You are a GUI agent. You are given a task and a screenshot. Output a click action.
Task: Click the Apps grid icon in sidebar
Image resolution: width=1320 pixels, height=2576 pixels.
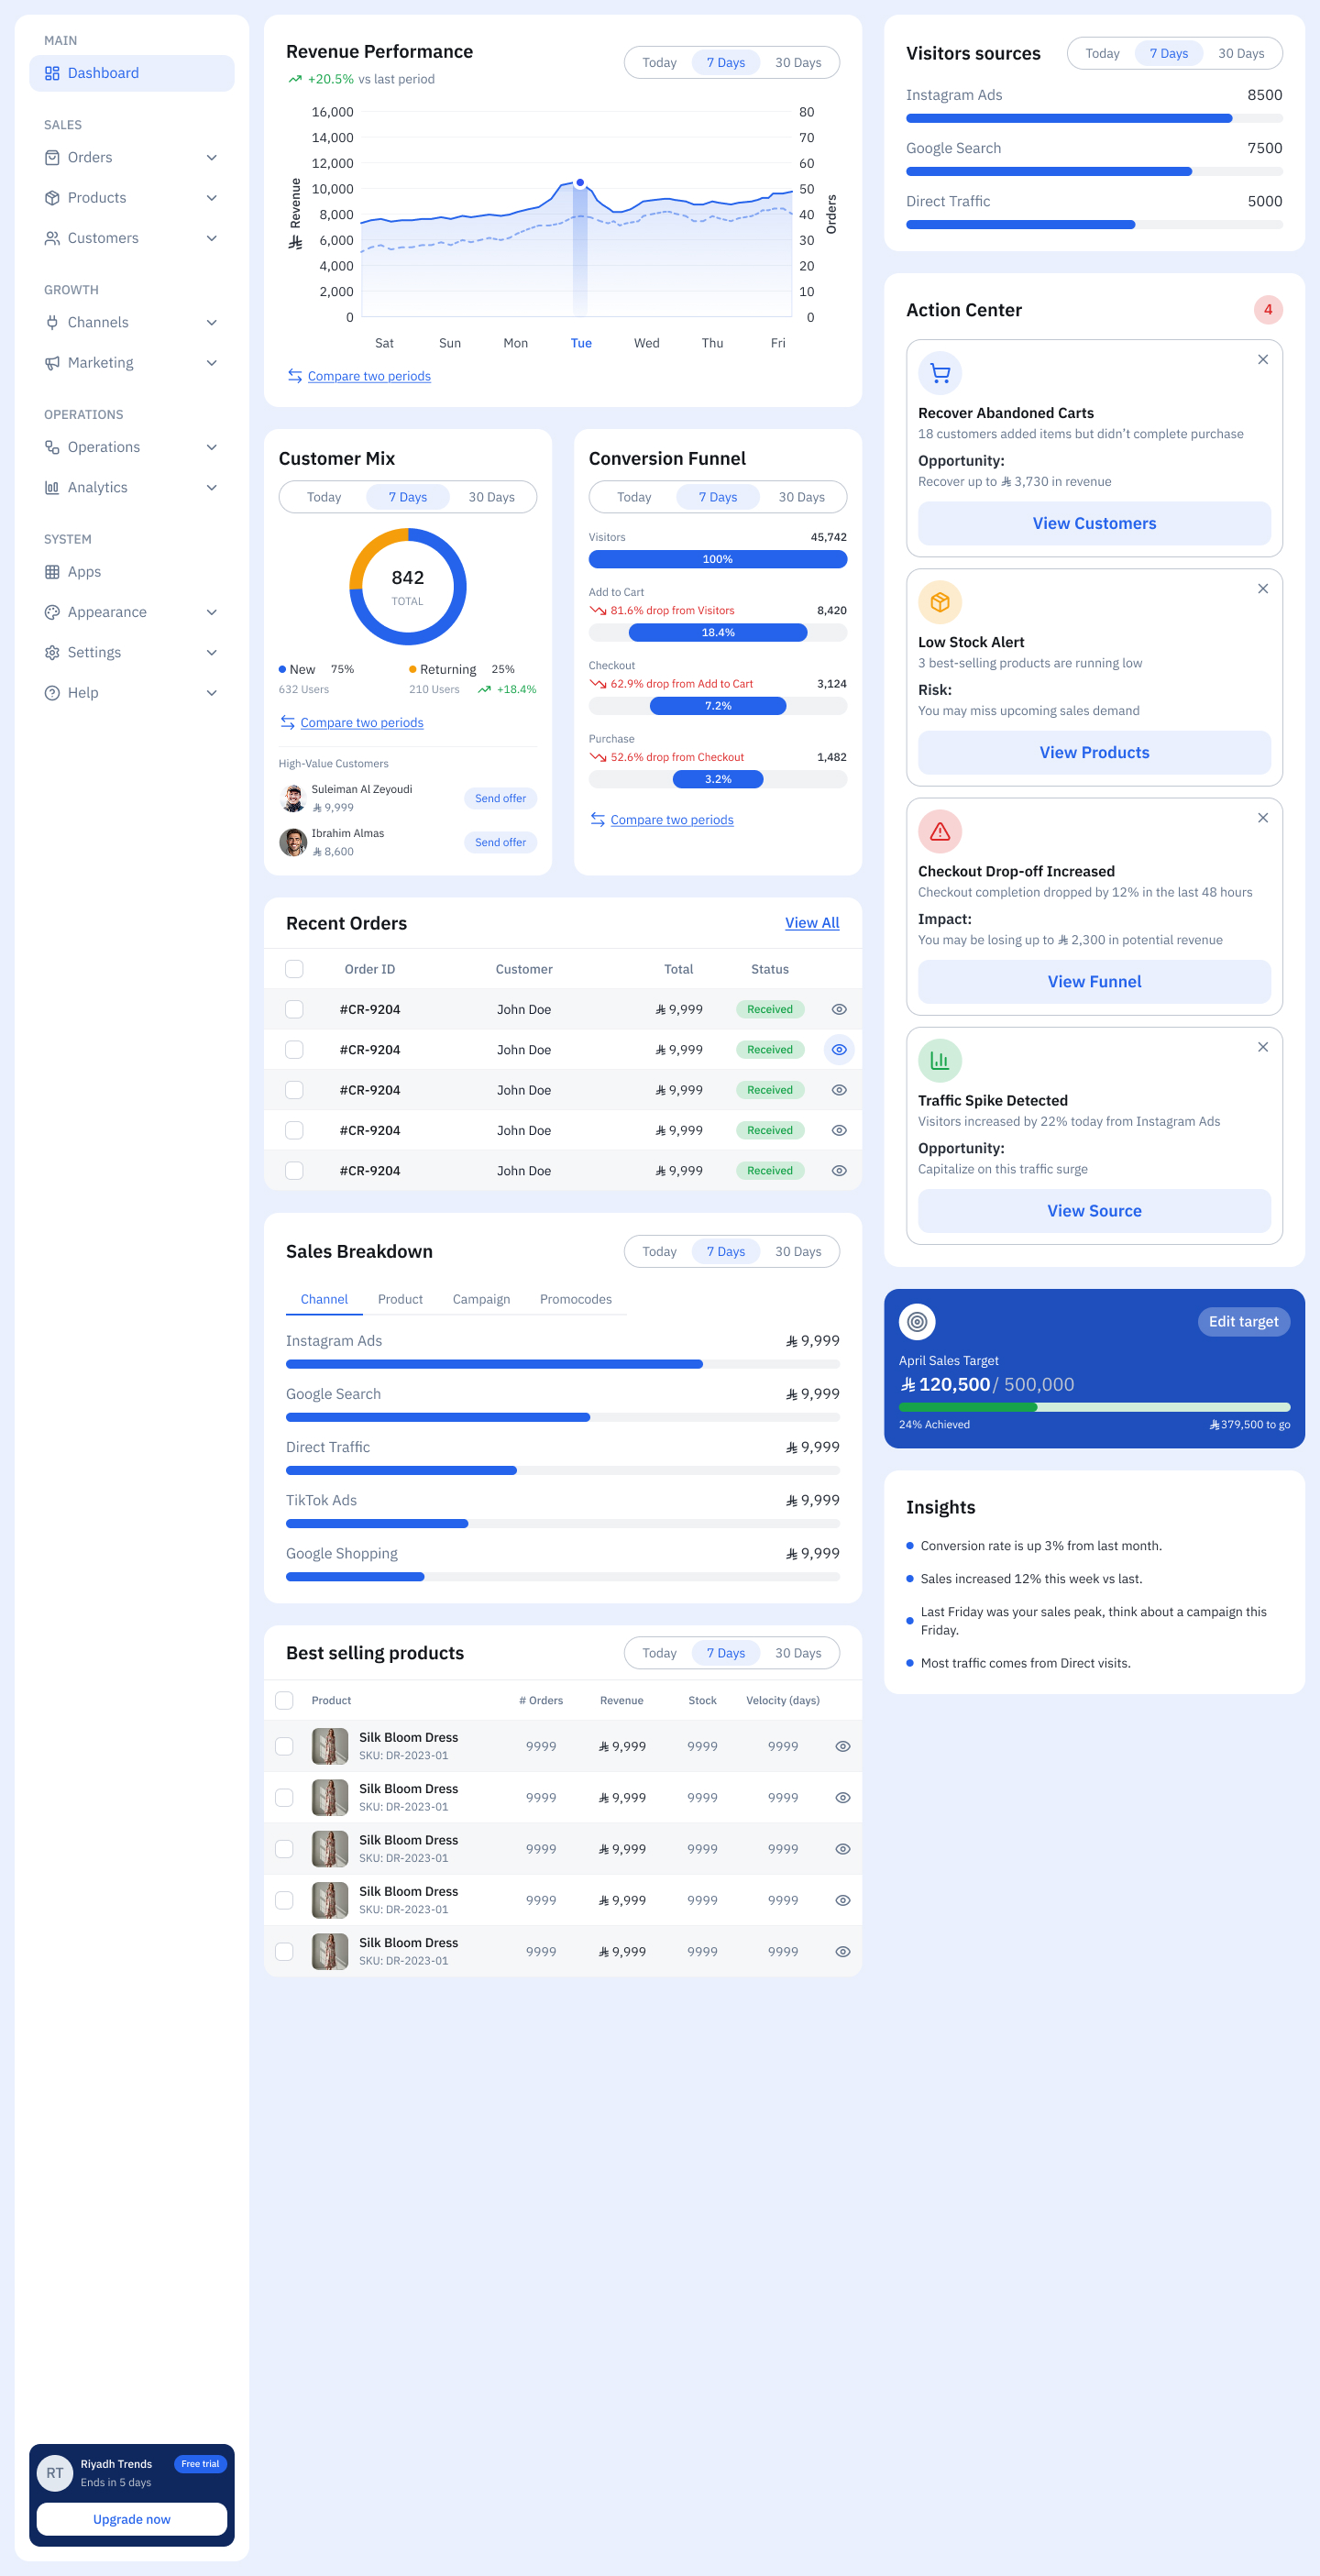coord(52,572)
